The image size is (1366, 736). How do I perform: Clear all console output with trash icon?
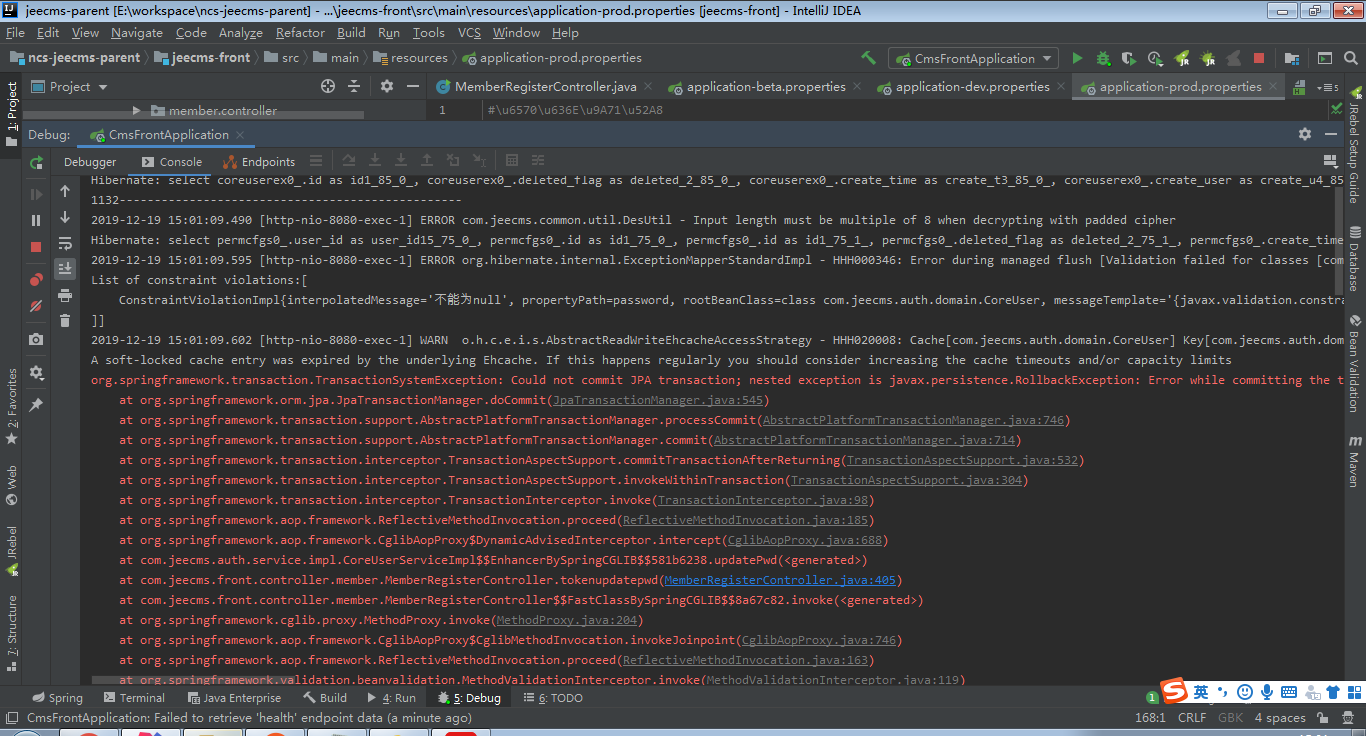pos(65,321)
